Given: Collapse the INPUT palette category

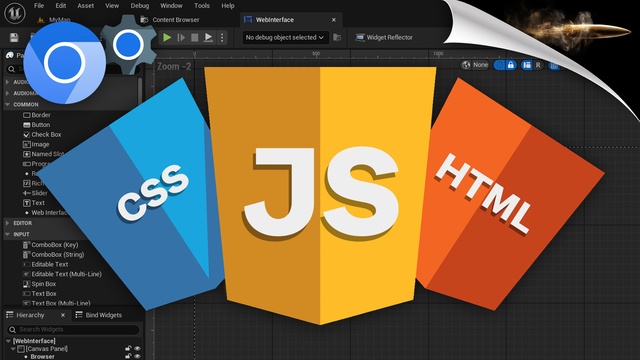Looking at the screenshot, I should 8,234.
